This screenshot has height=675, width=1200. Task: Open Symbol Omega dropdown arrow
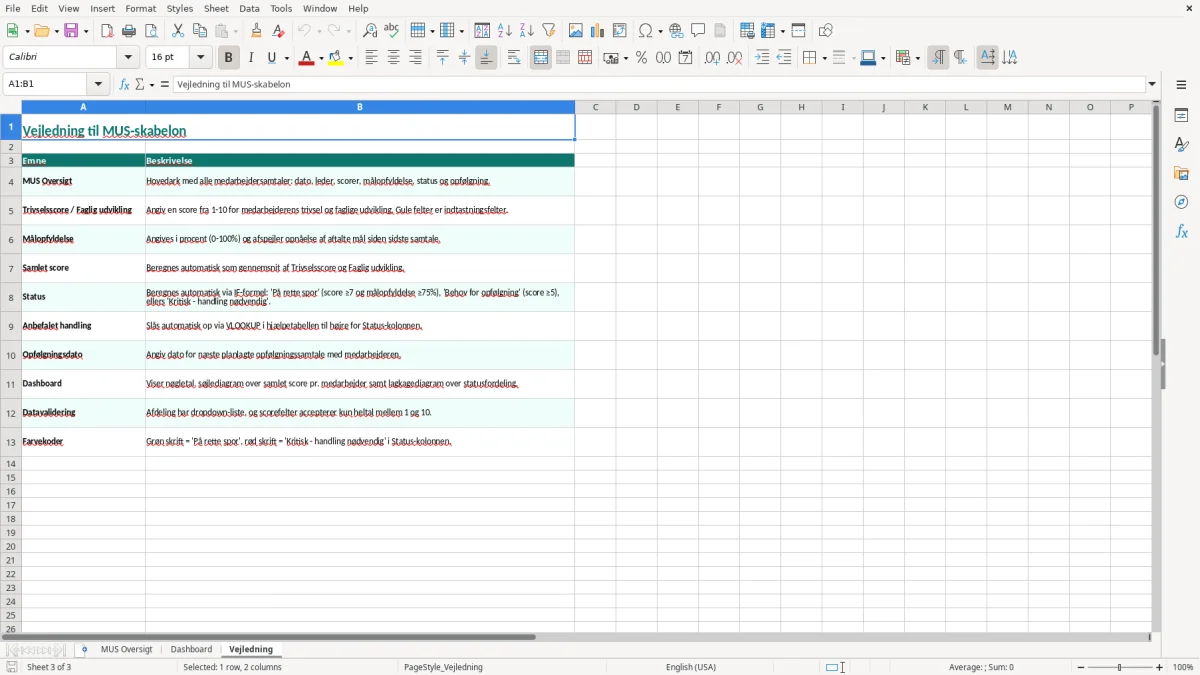659,31
